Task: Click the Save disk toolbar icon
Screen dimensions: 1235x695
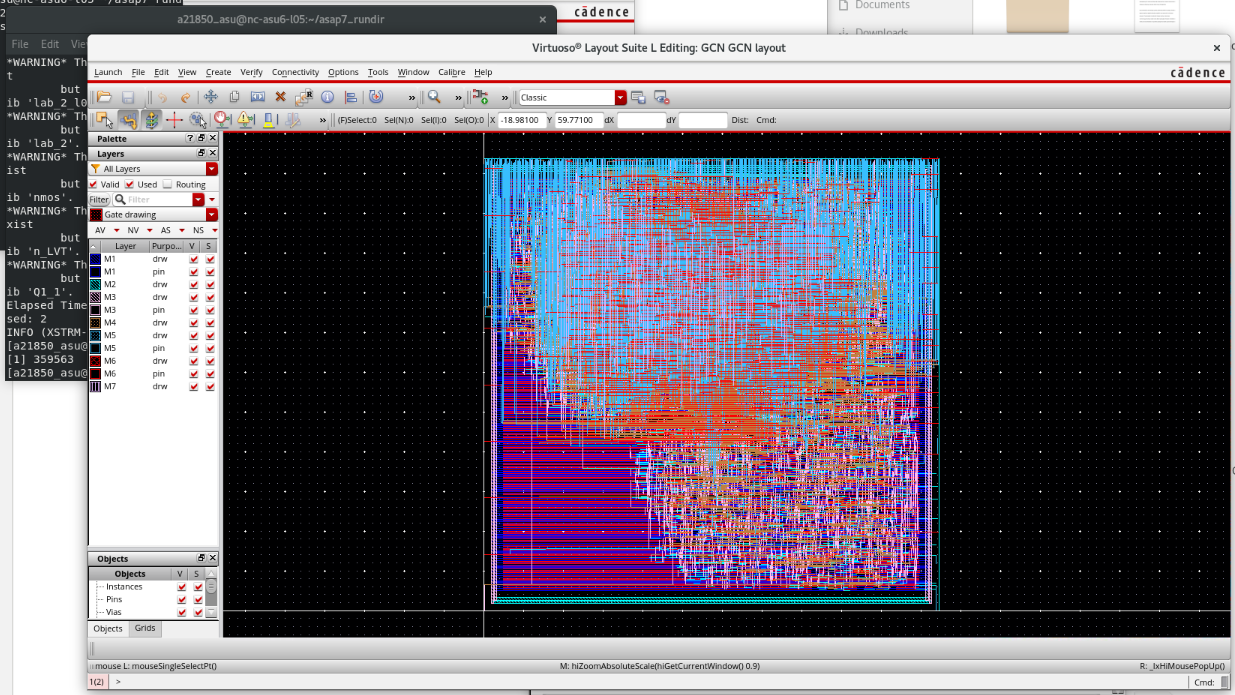Action: coord(128,97)
